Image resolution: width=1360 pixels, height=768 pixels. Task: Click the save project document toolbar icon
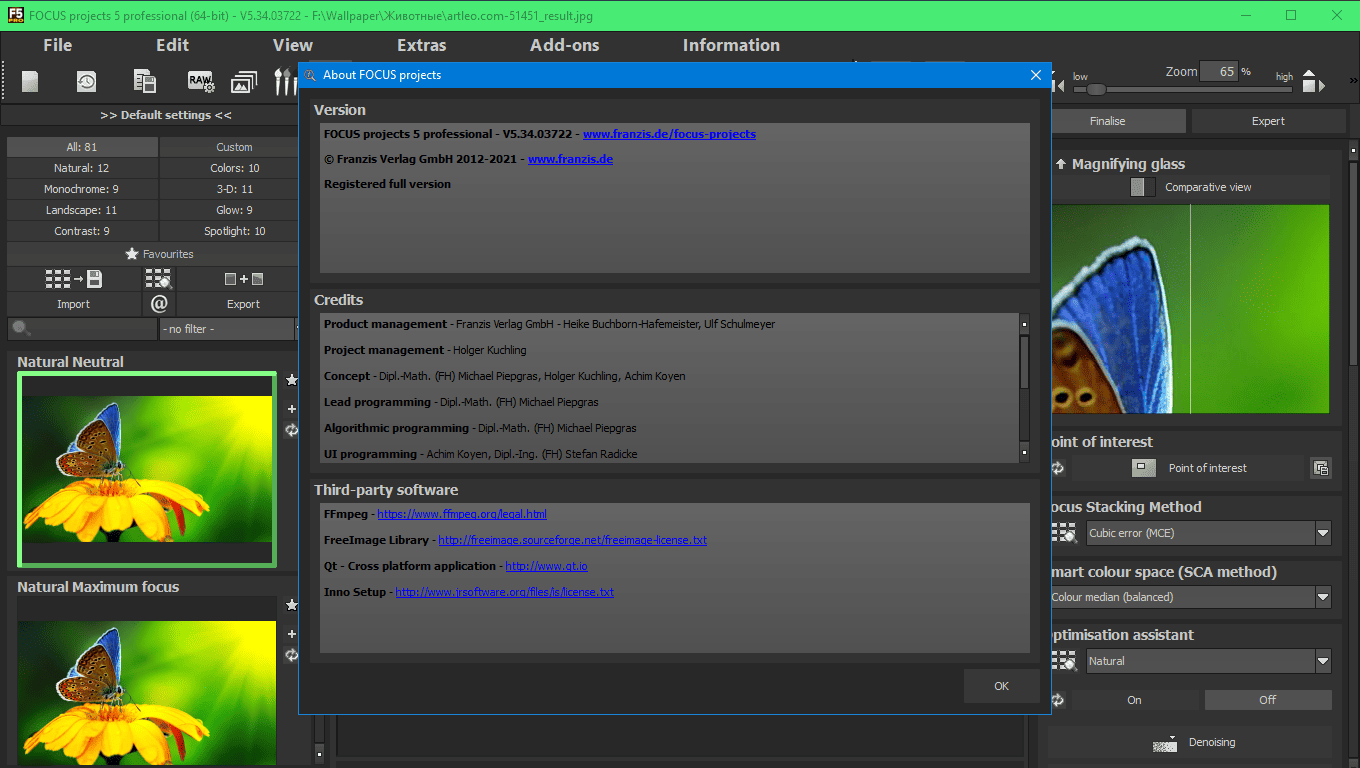click(145, 82)
